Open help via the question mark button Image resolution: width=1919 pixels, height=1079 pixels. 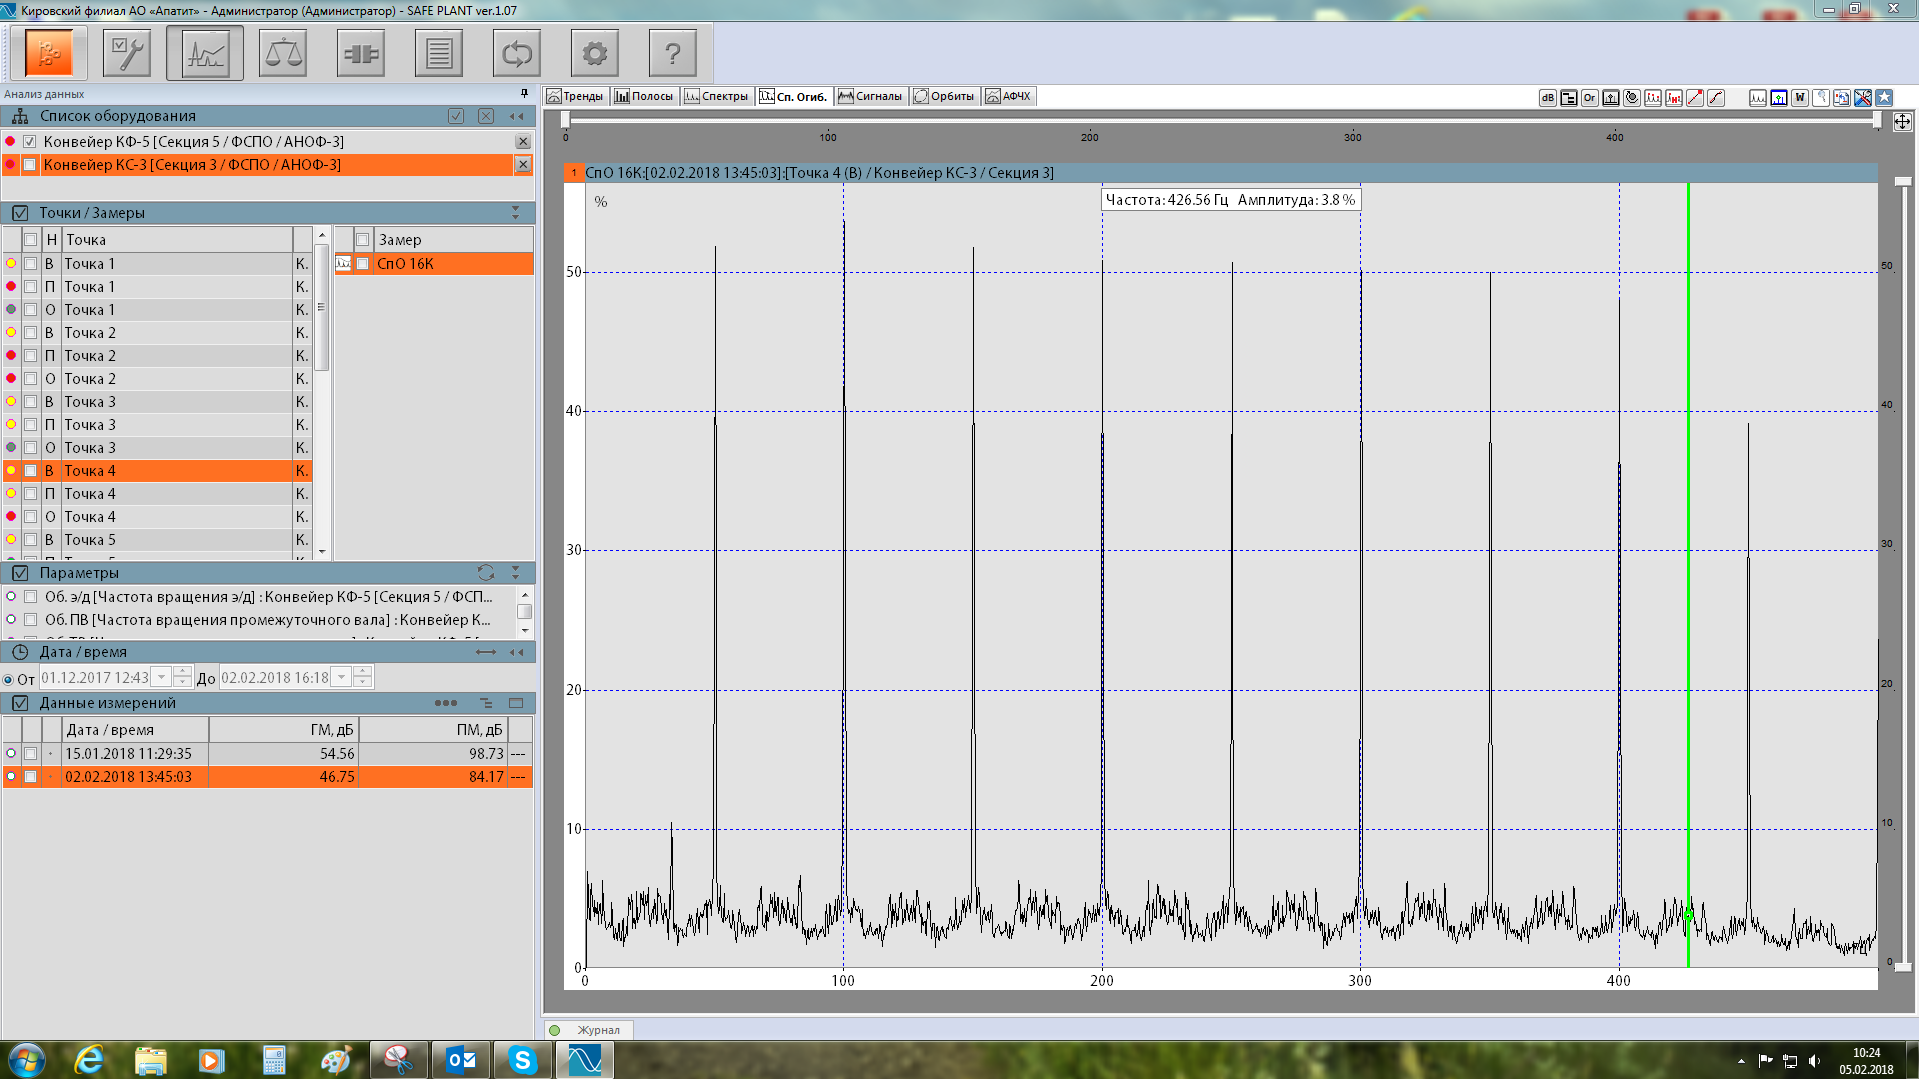[x=673, y=54]
